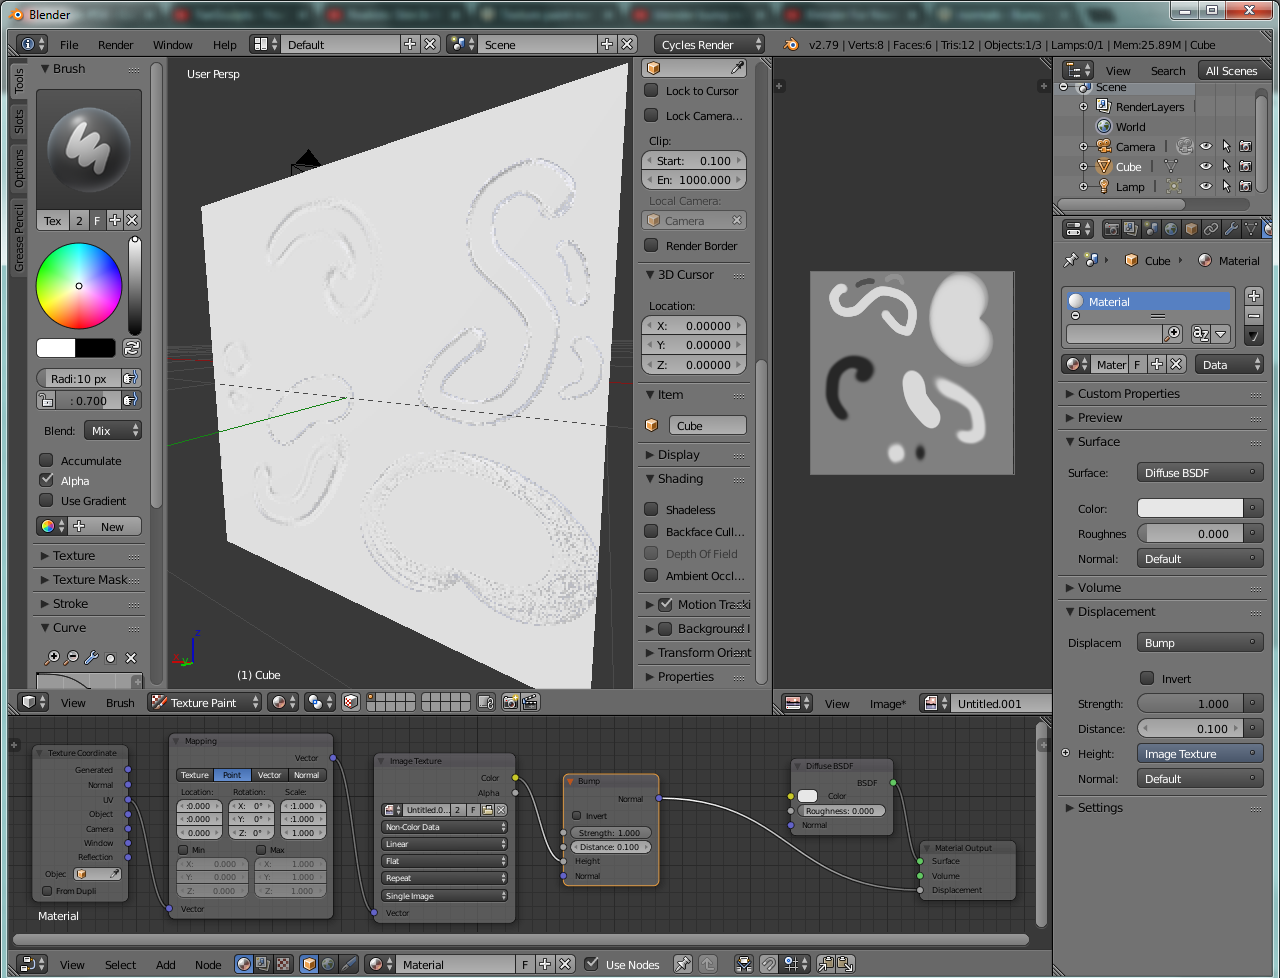Click the brush preview thumbnail

[x=89, y=150]
